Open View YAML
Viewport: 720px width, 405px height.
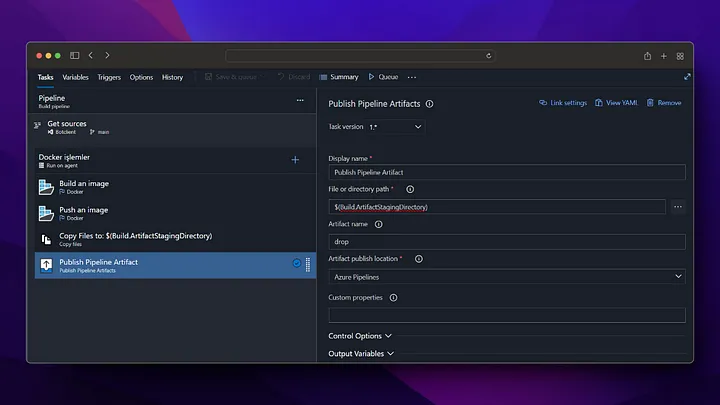coord(616,103)
